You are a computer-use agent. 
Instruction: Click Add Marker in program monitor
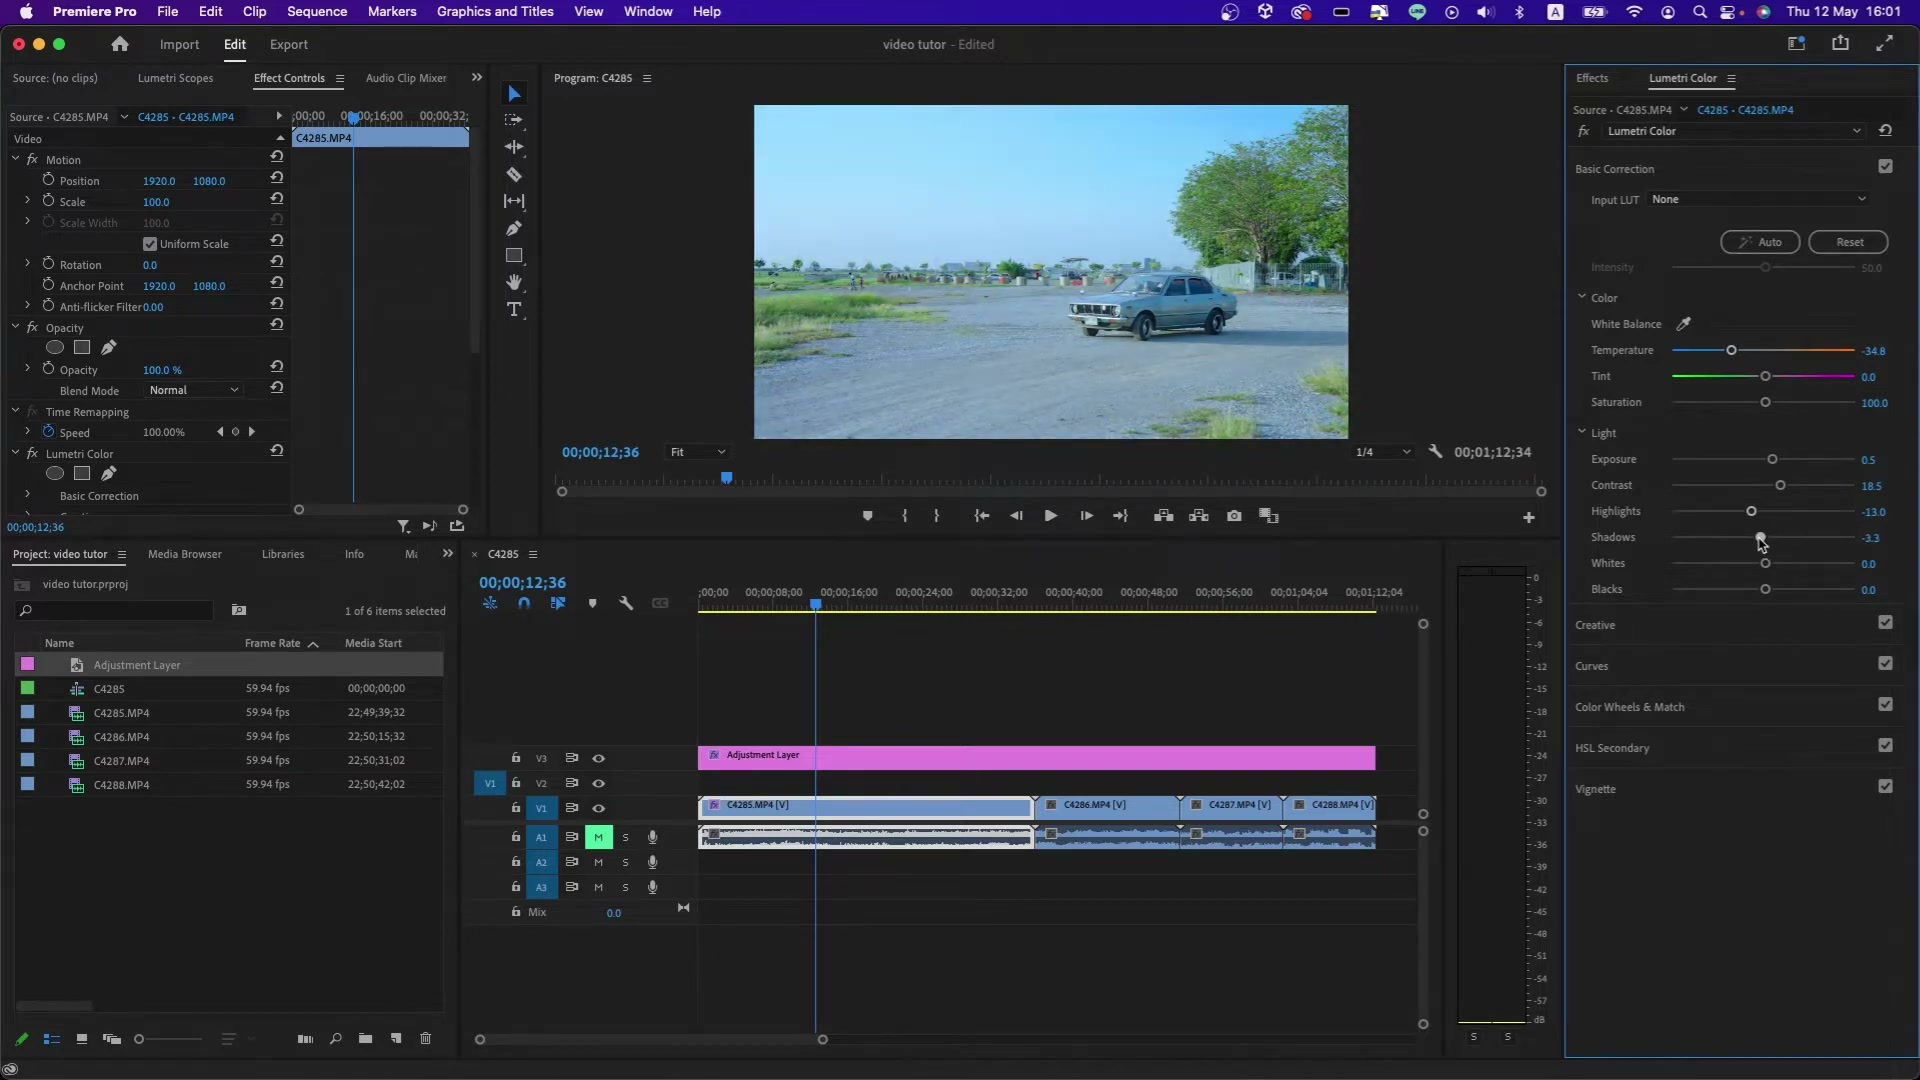[x=867, y=516]
